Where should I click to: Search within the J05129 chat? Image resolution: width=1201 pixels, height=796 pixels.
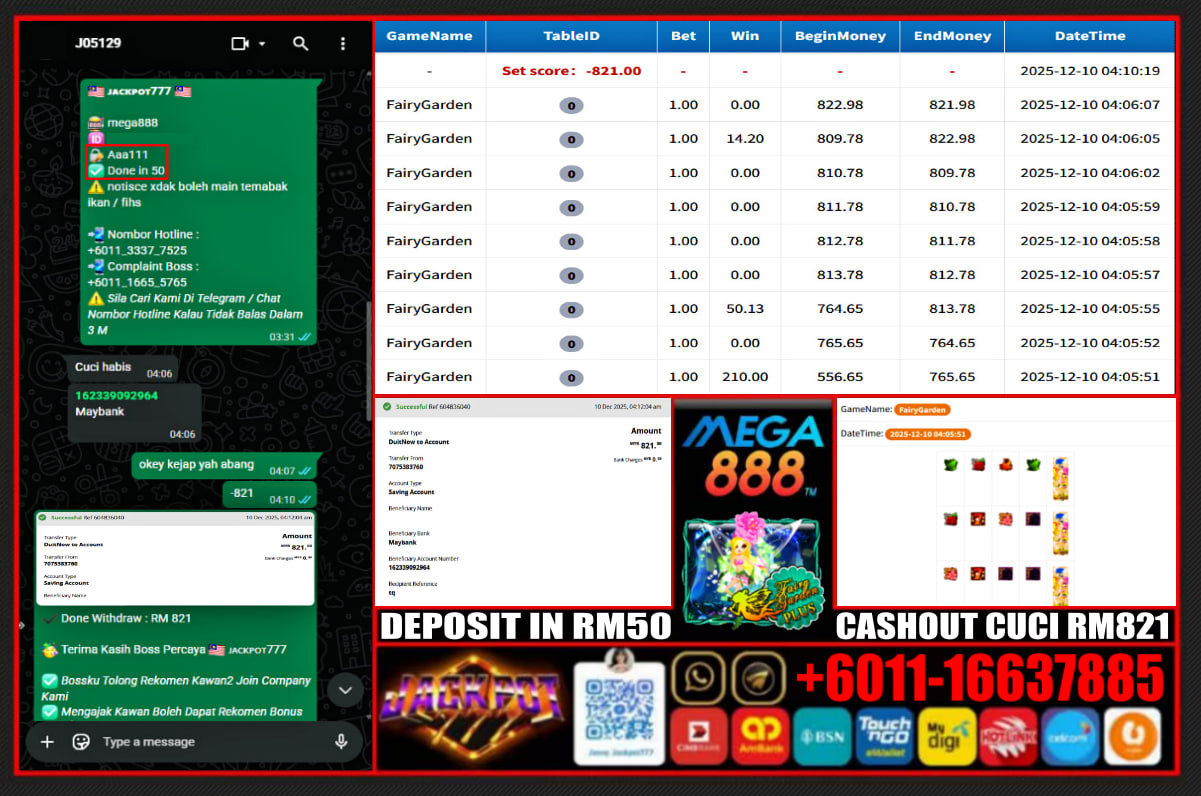[300, 44]
